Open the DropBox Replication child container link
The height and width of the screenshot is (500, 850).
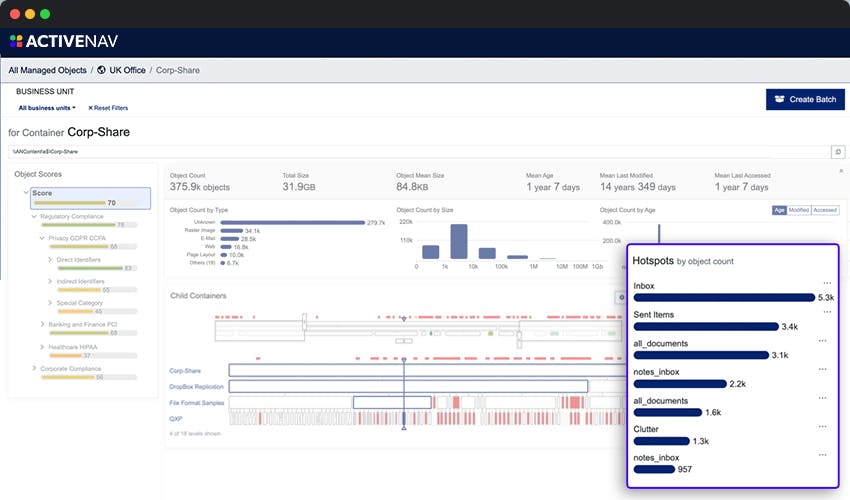point(196,386)
